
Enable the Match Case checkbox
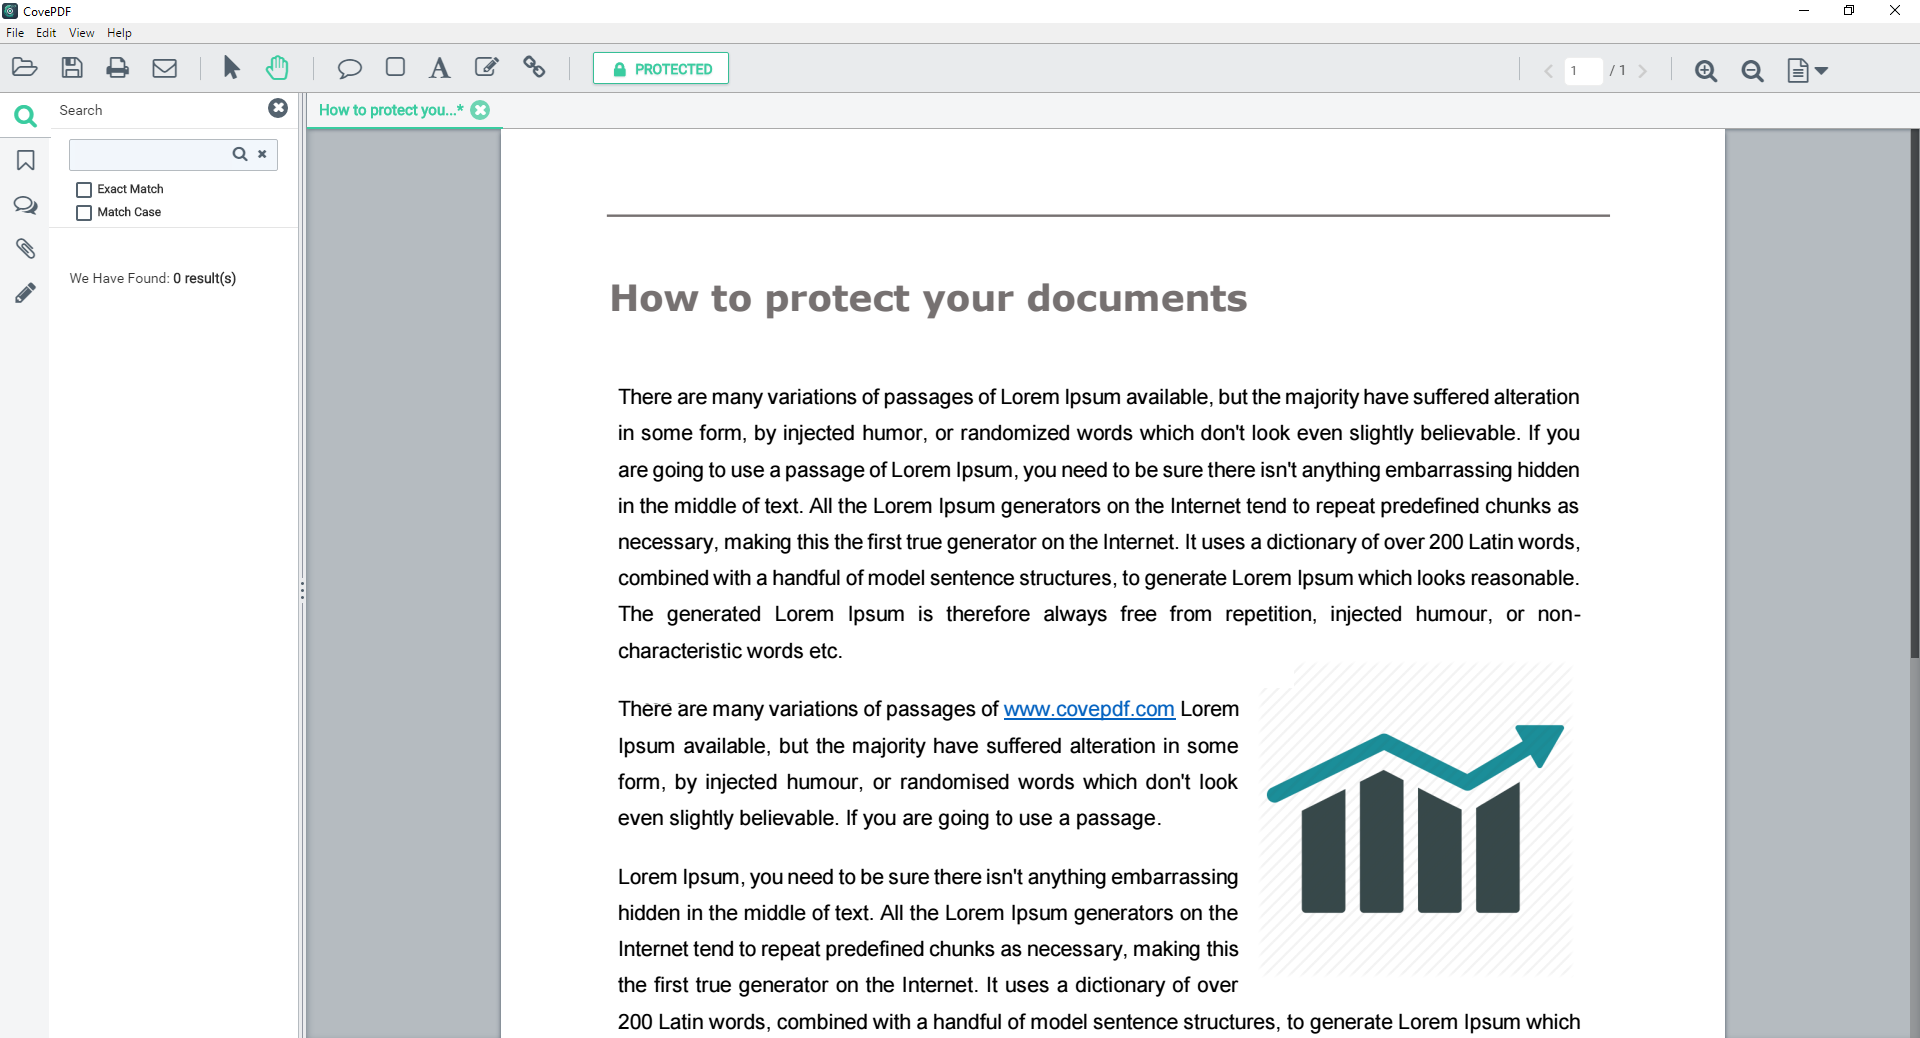84,213
